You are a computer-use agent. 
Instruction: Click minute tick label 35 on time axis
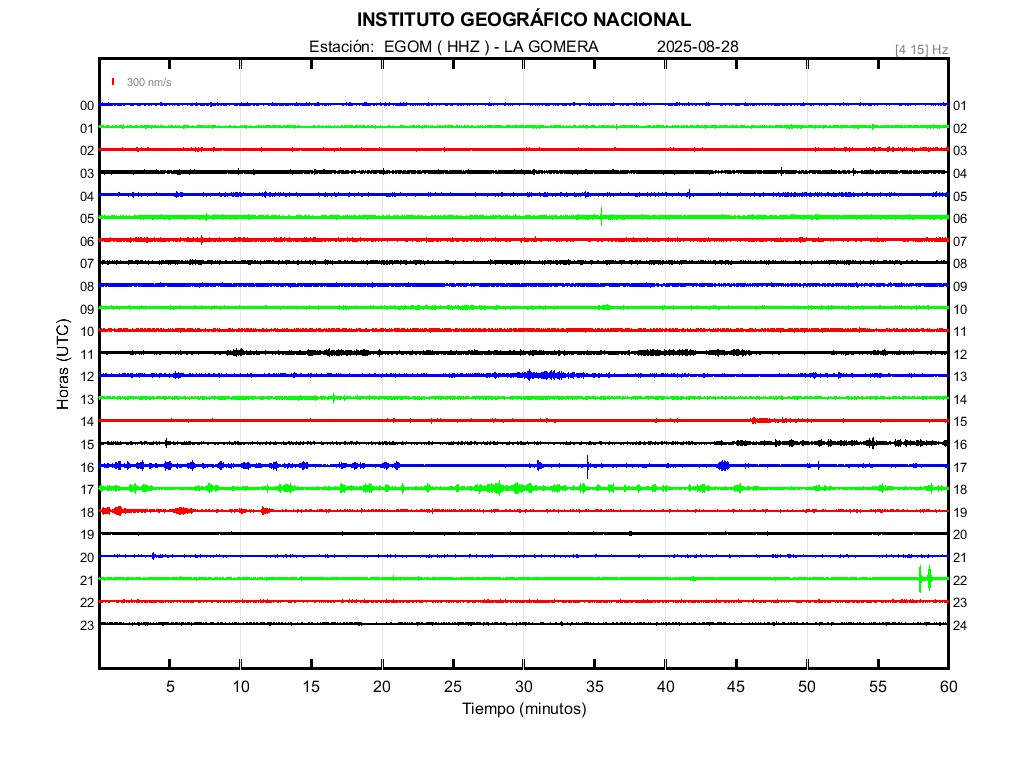pyautogui.click(x=594, y=686)
